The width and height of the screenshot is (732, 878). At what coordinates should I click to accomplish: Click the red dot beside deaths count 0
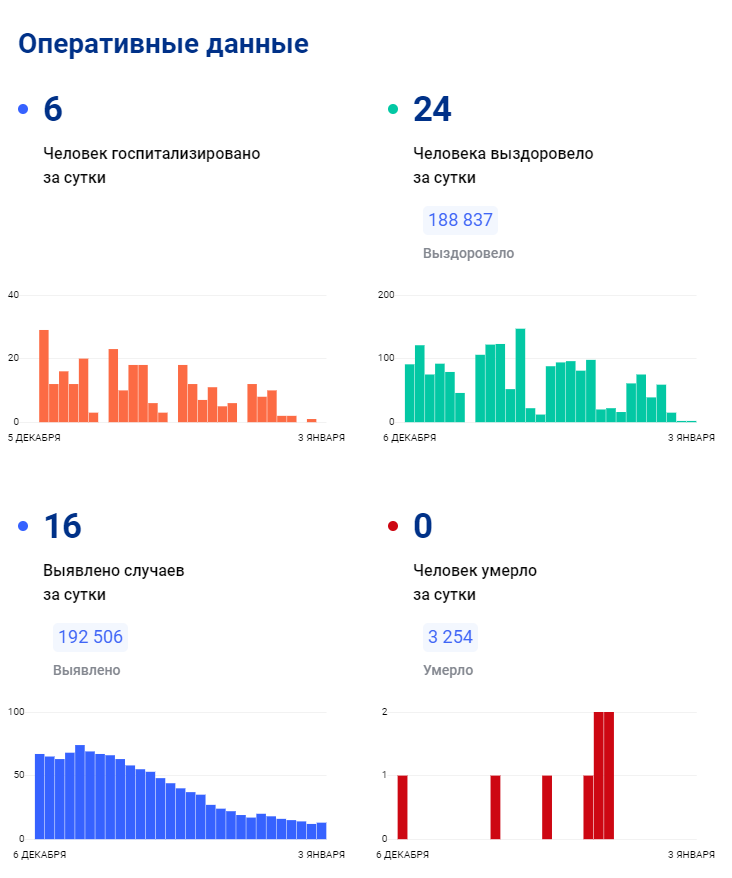[x=393, y=527]
